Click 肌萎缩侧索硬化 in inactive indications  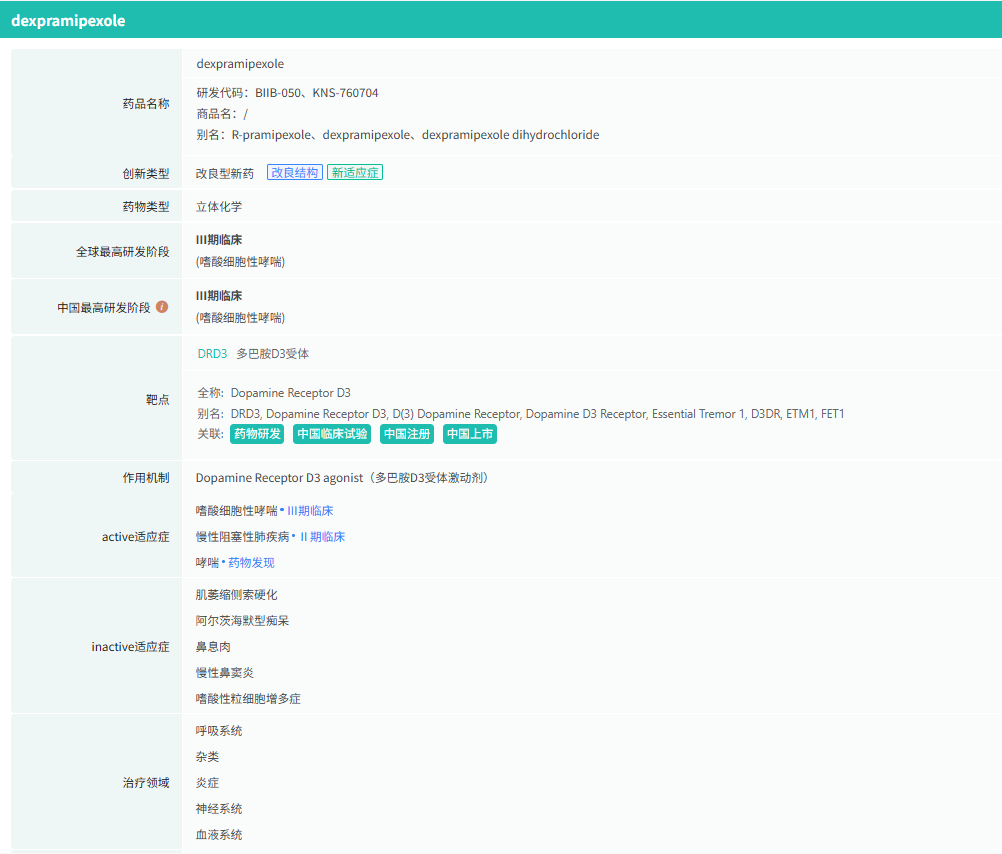236,595
